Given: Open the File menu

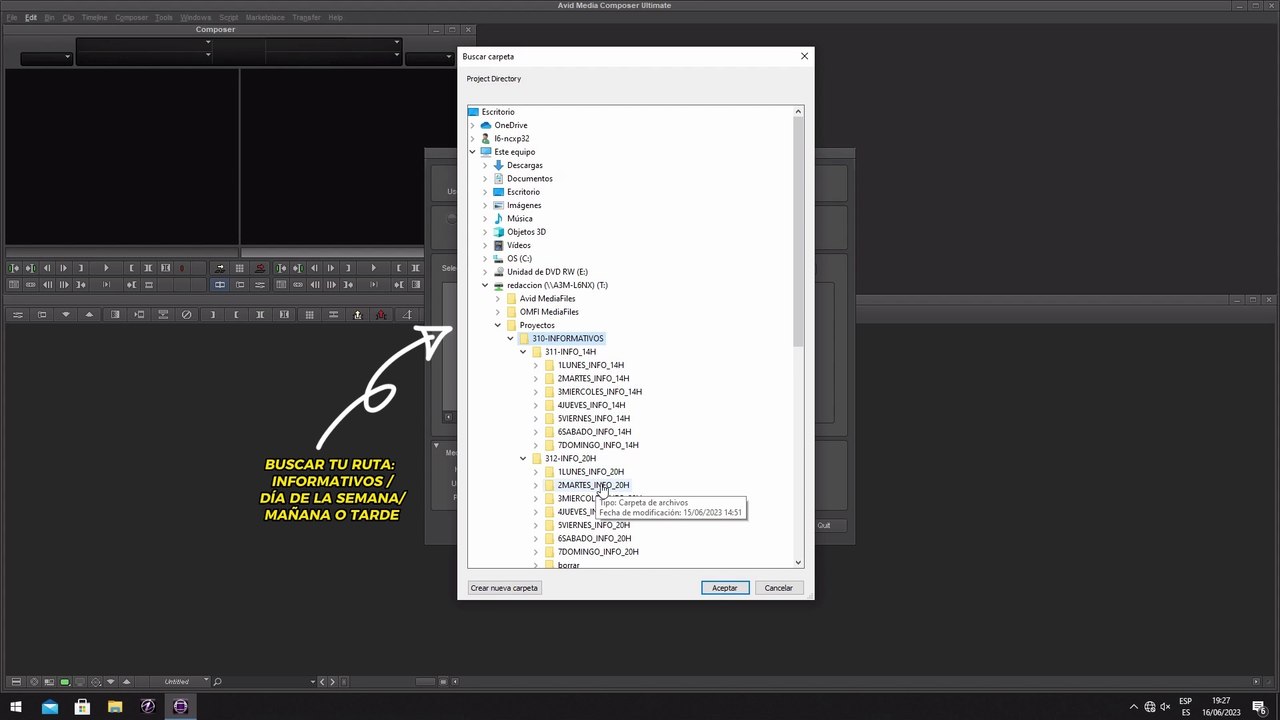Looking at the screenshot, I should point(12,17).
